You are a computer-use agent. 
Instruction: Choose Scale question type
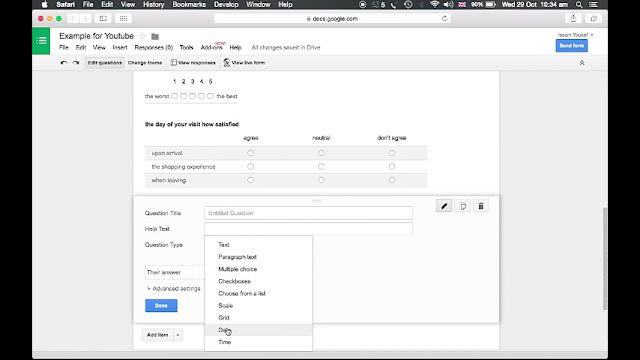(x=258, y=306)
